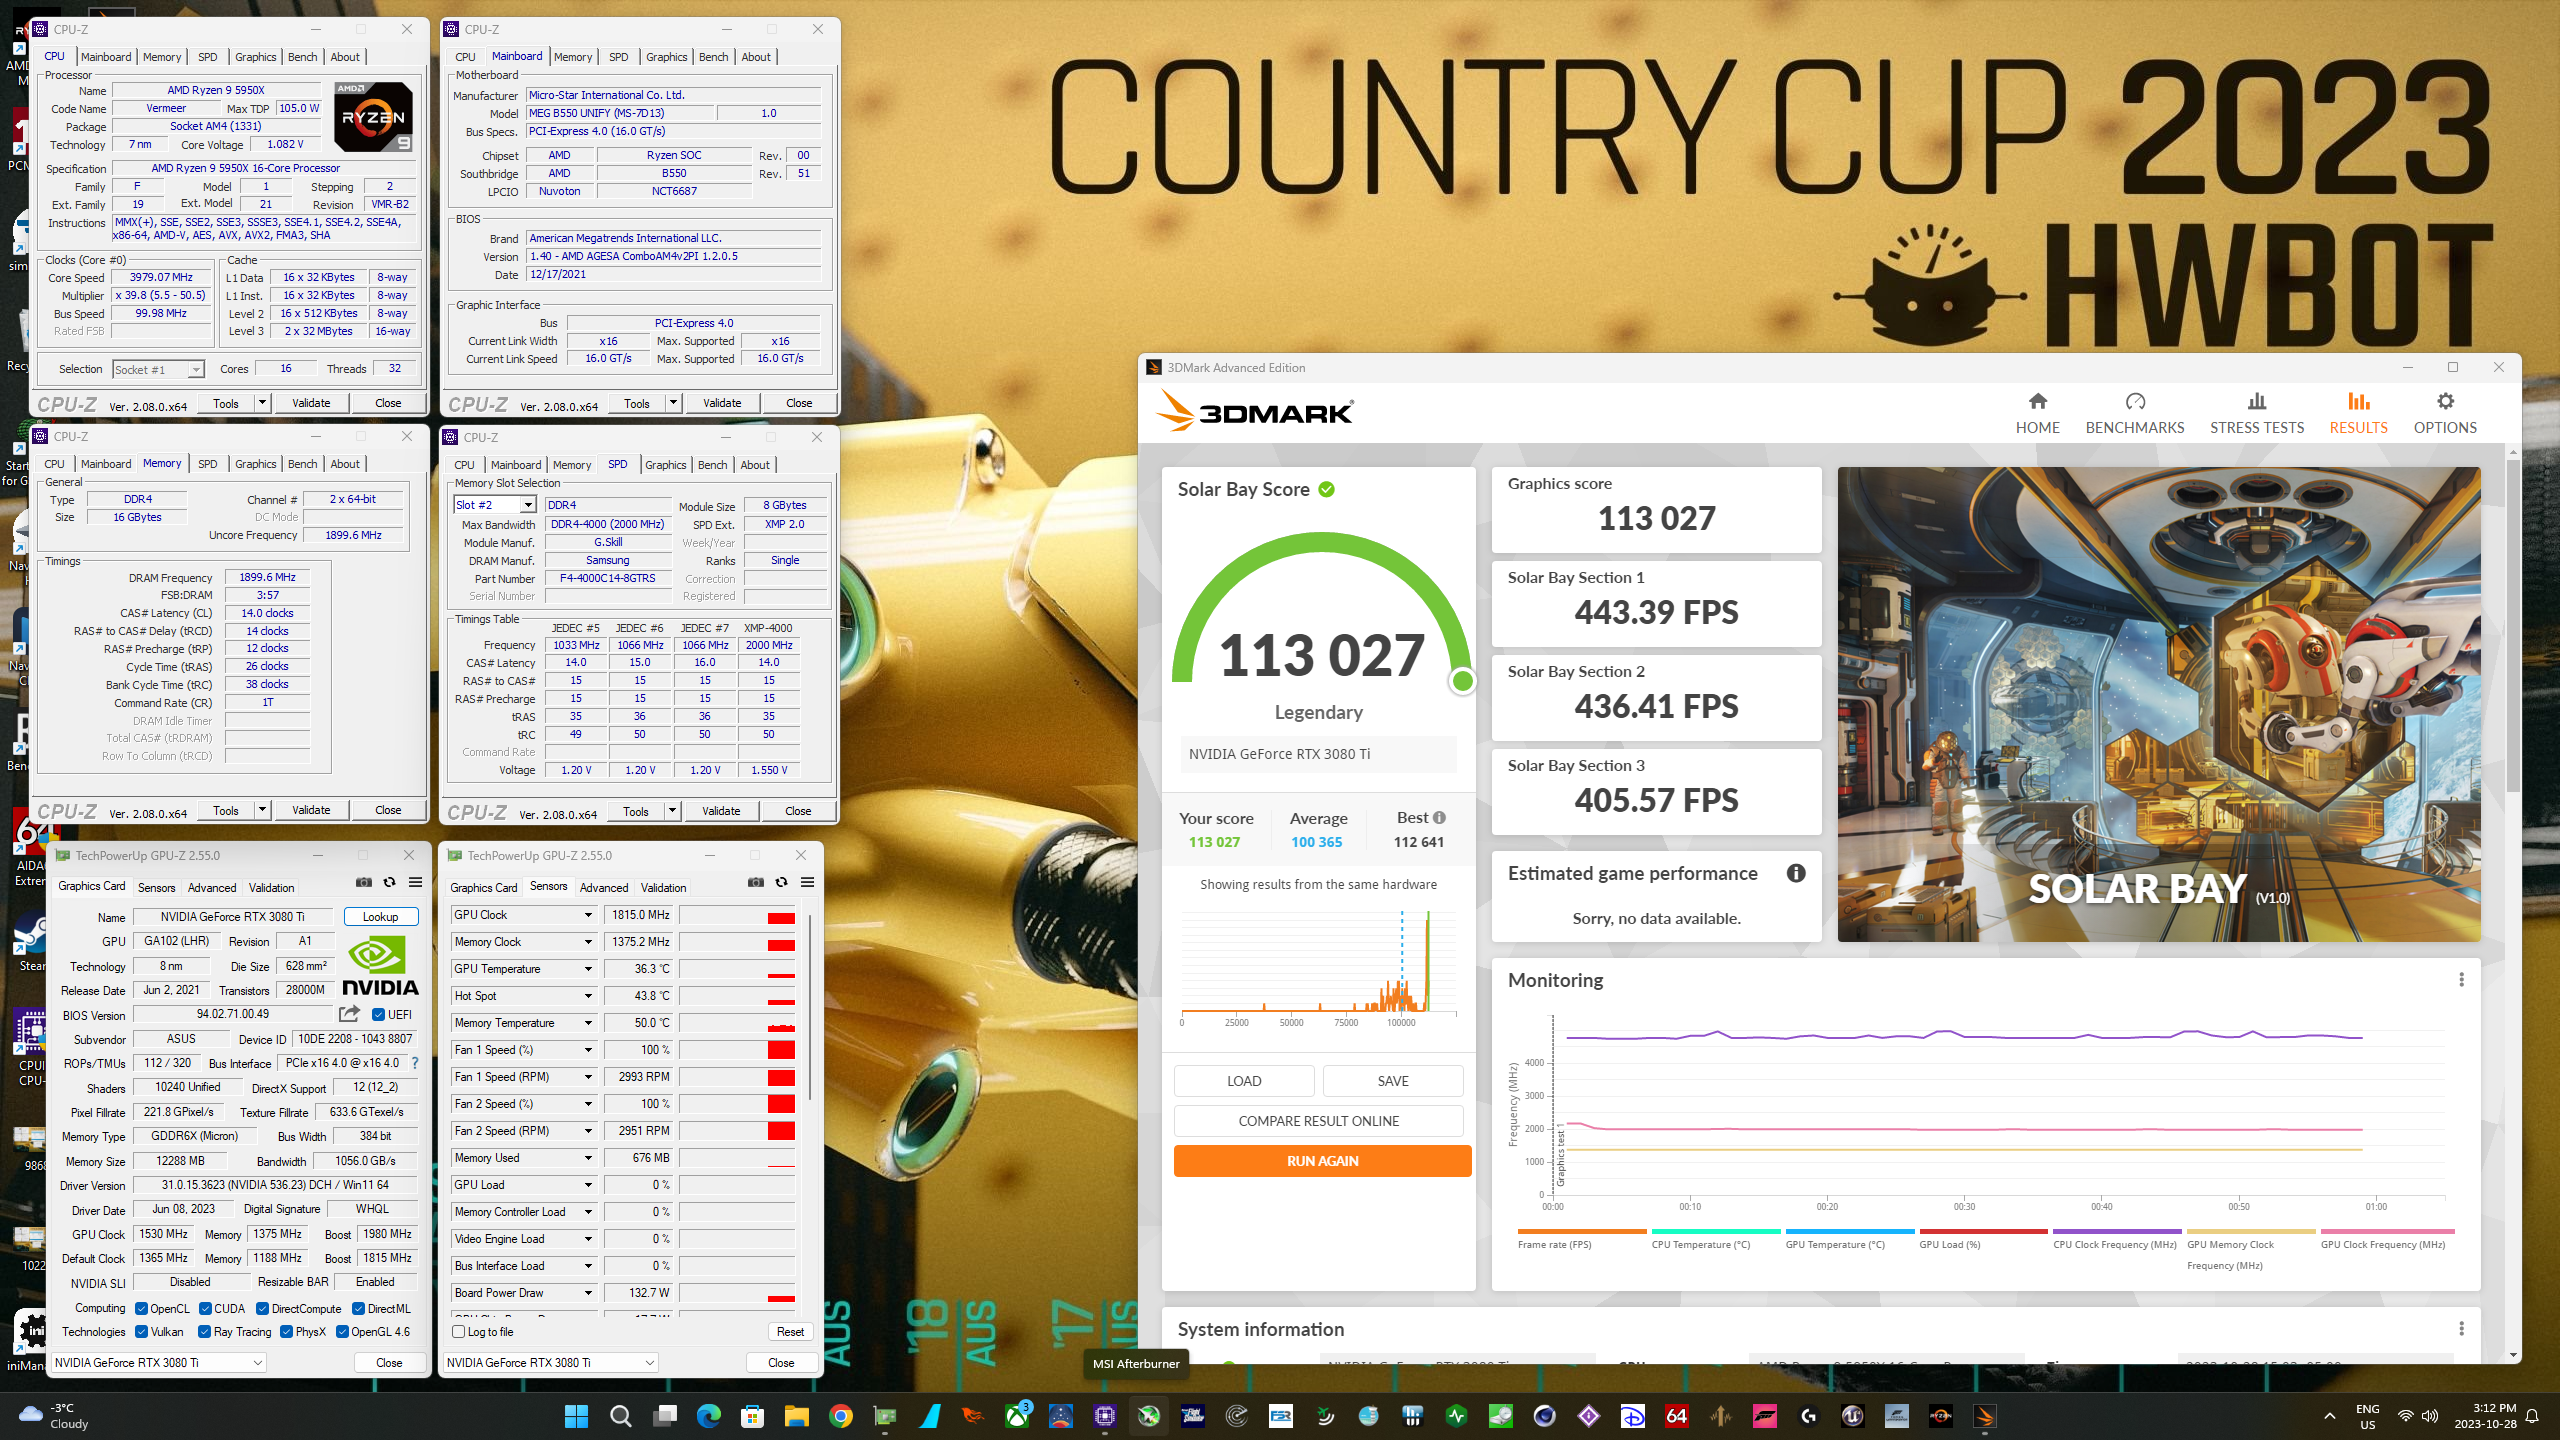Click the Reset button in GPU-Z Sensors
2560x1440 pixels.
(790, 1332)
